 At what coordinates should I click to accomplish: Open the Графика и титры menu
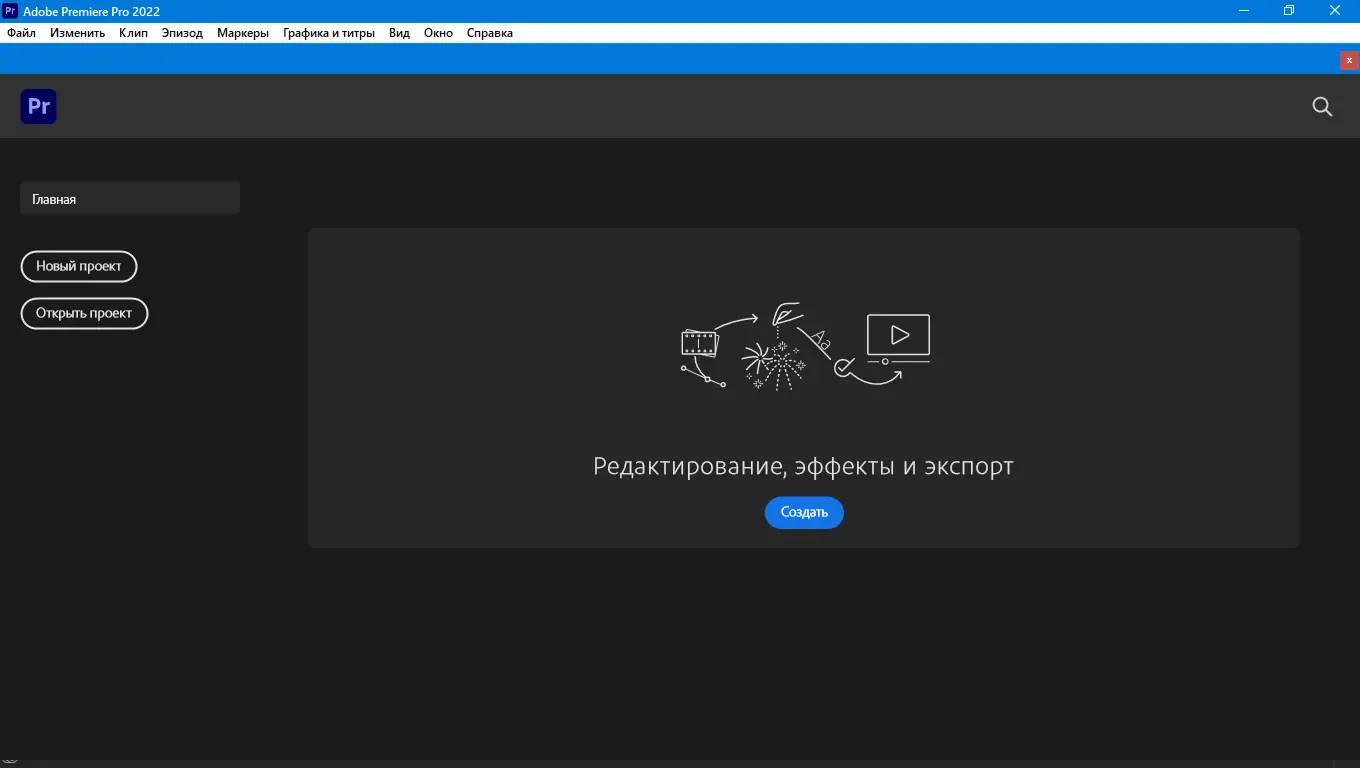coord(329,32)
